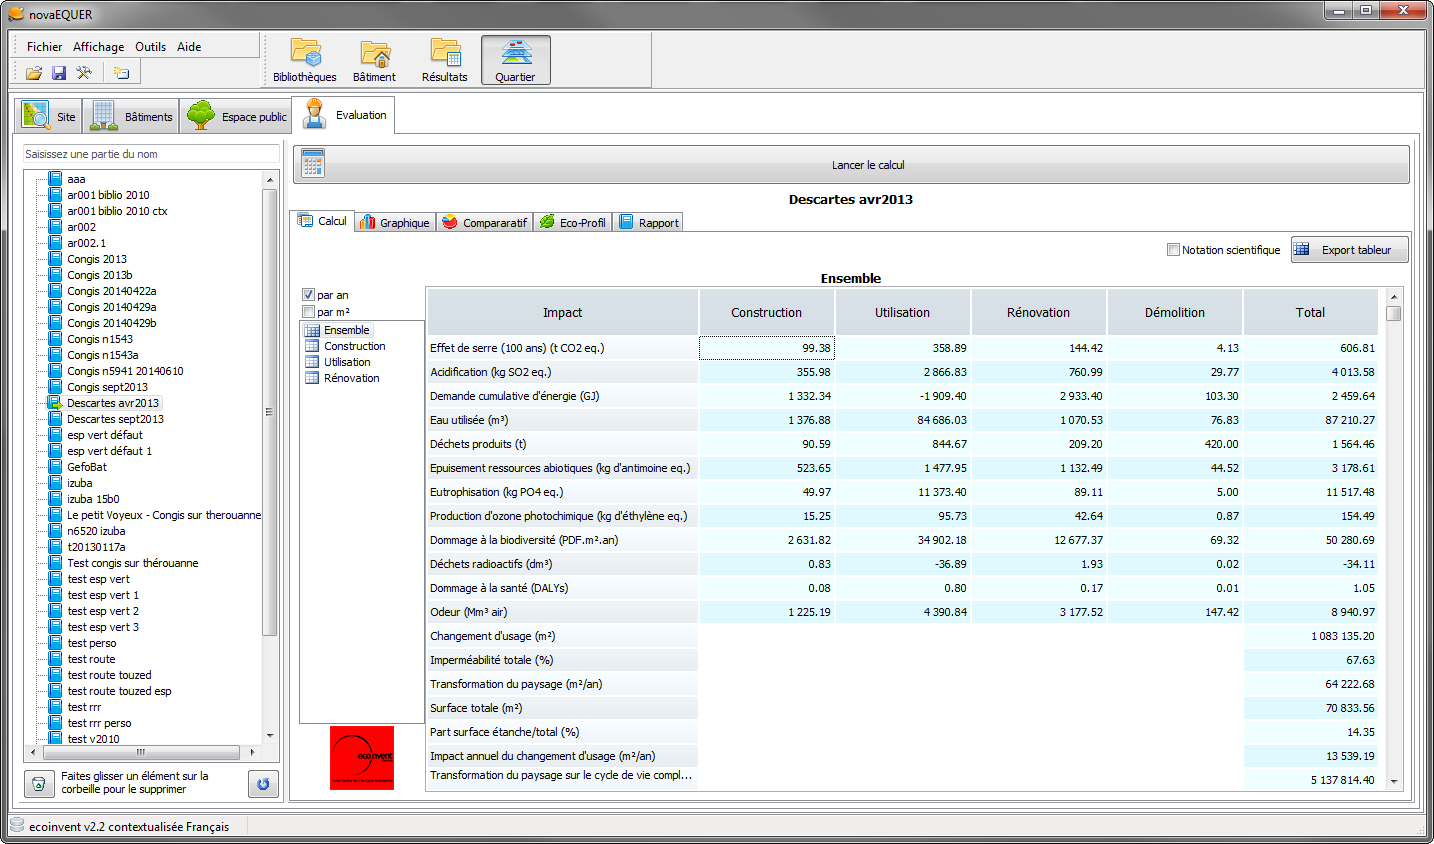Click the calculator icon on the launch bar
The image size is (1434, 844).
coord(313,165)
